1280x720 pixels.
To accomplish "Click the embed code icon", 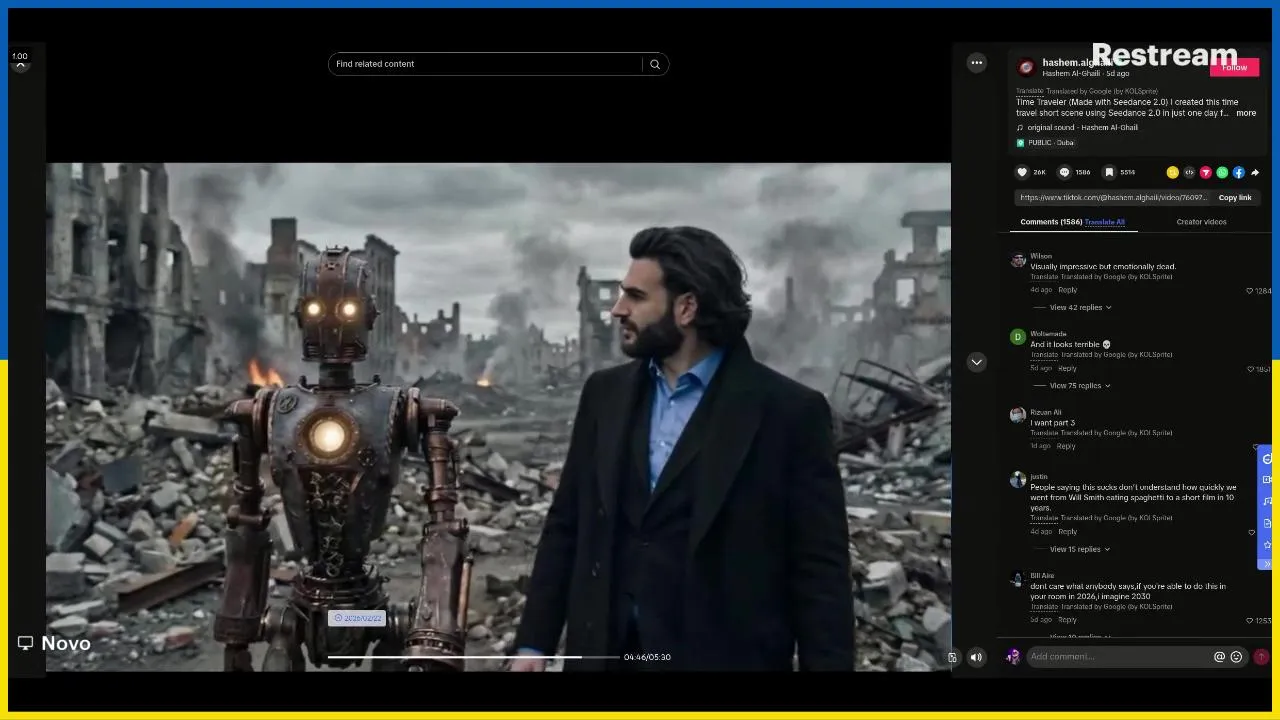I will 1189,172.
